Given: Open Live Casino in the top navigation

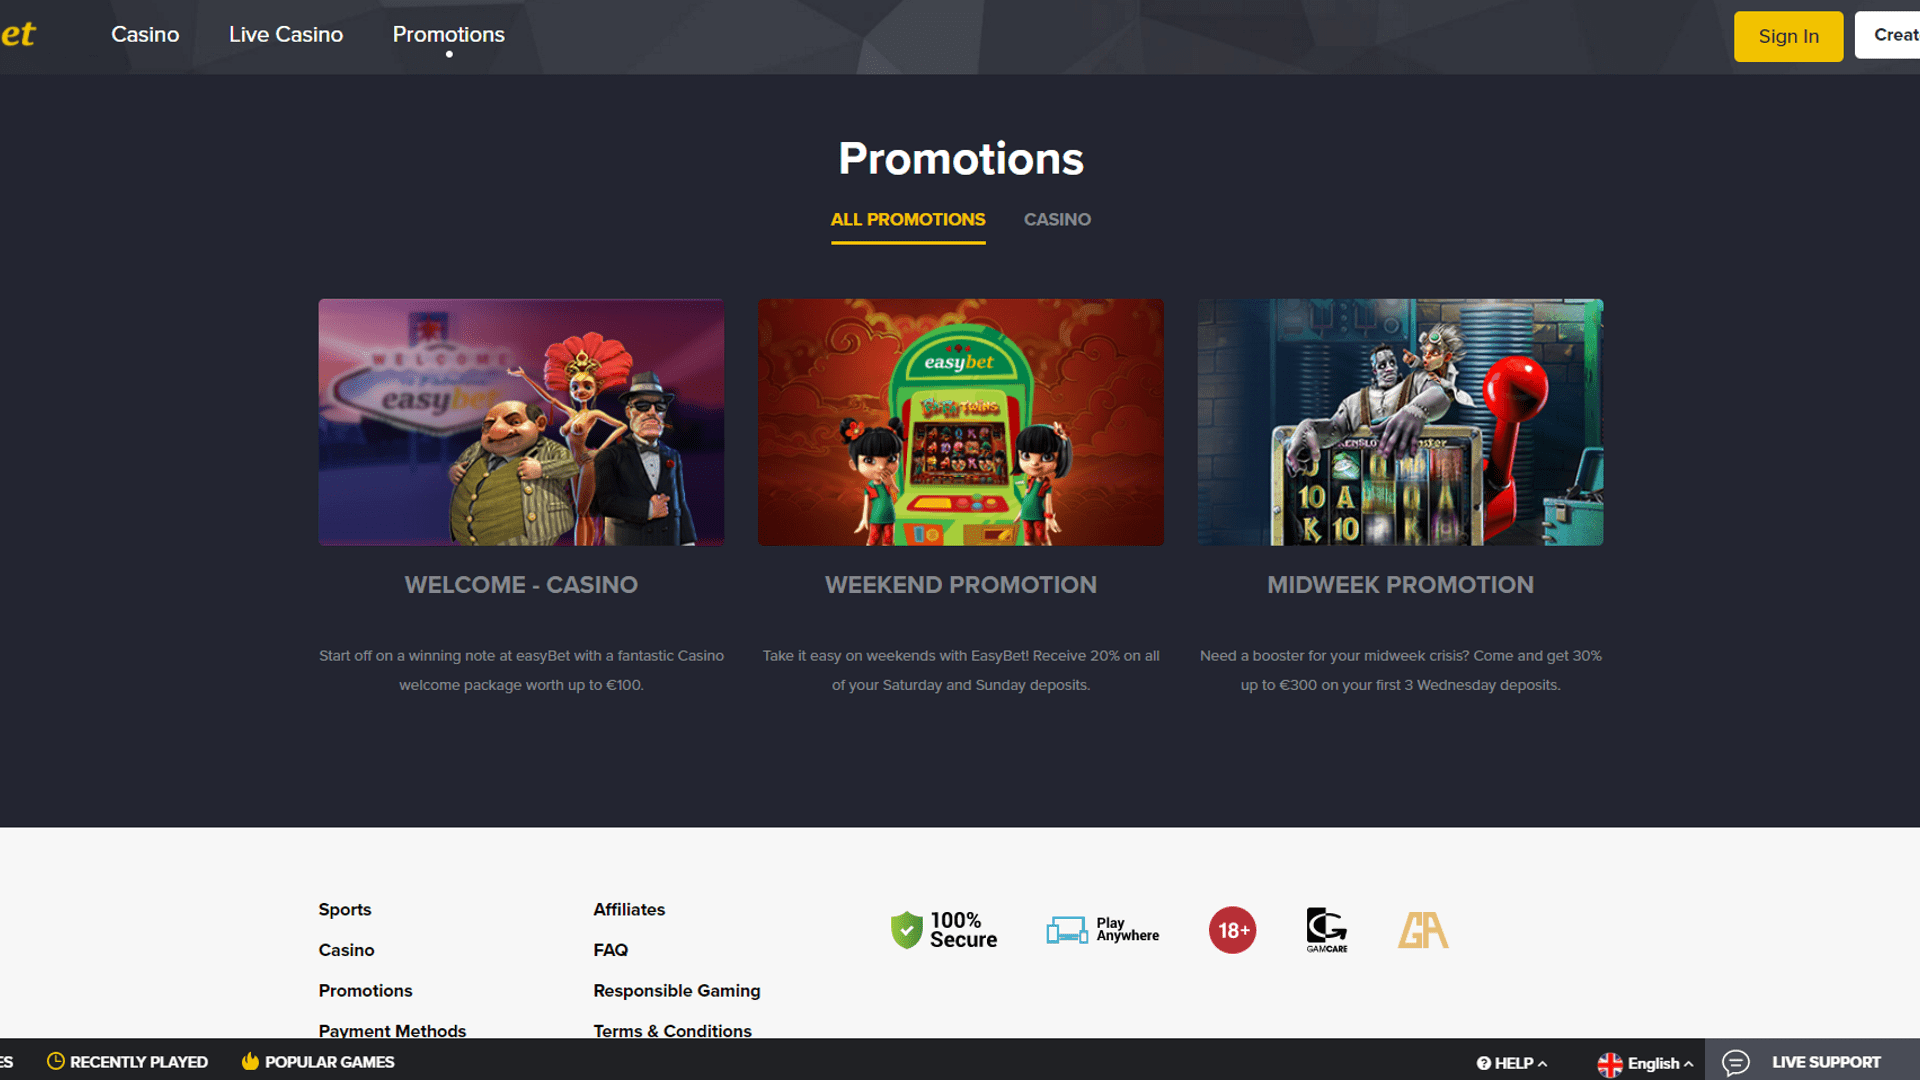Looking at the screenshot, I should (286, 34).
